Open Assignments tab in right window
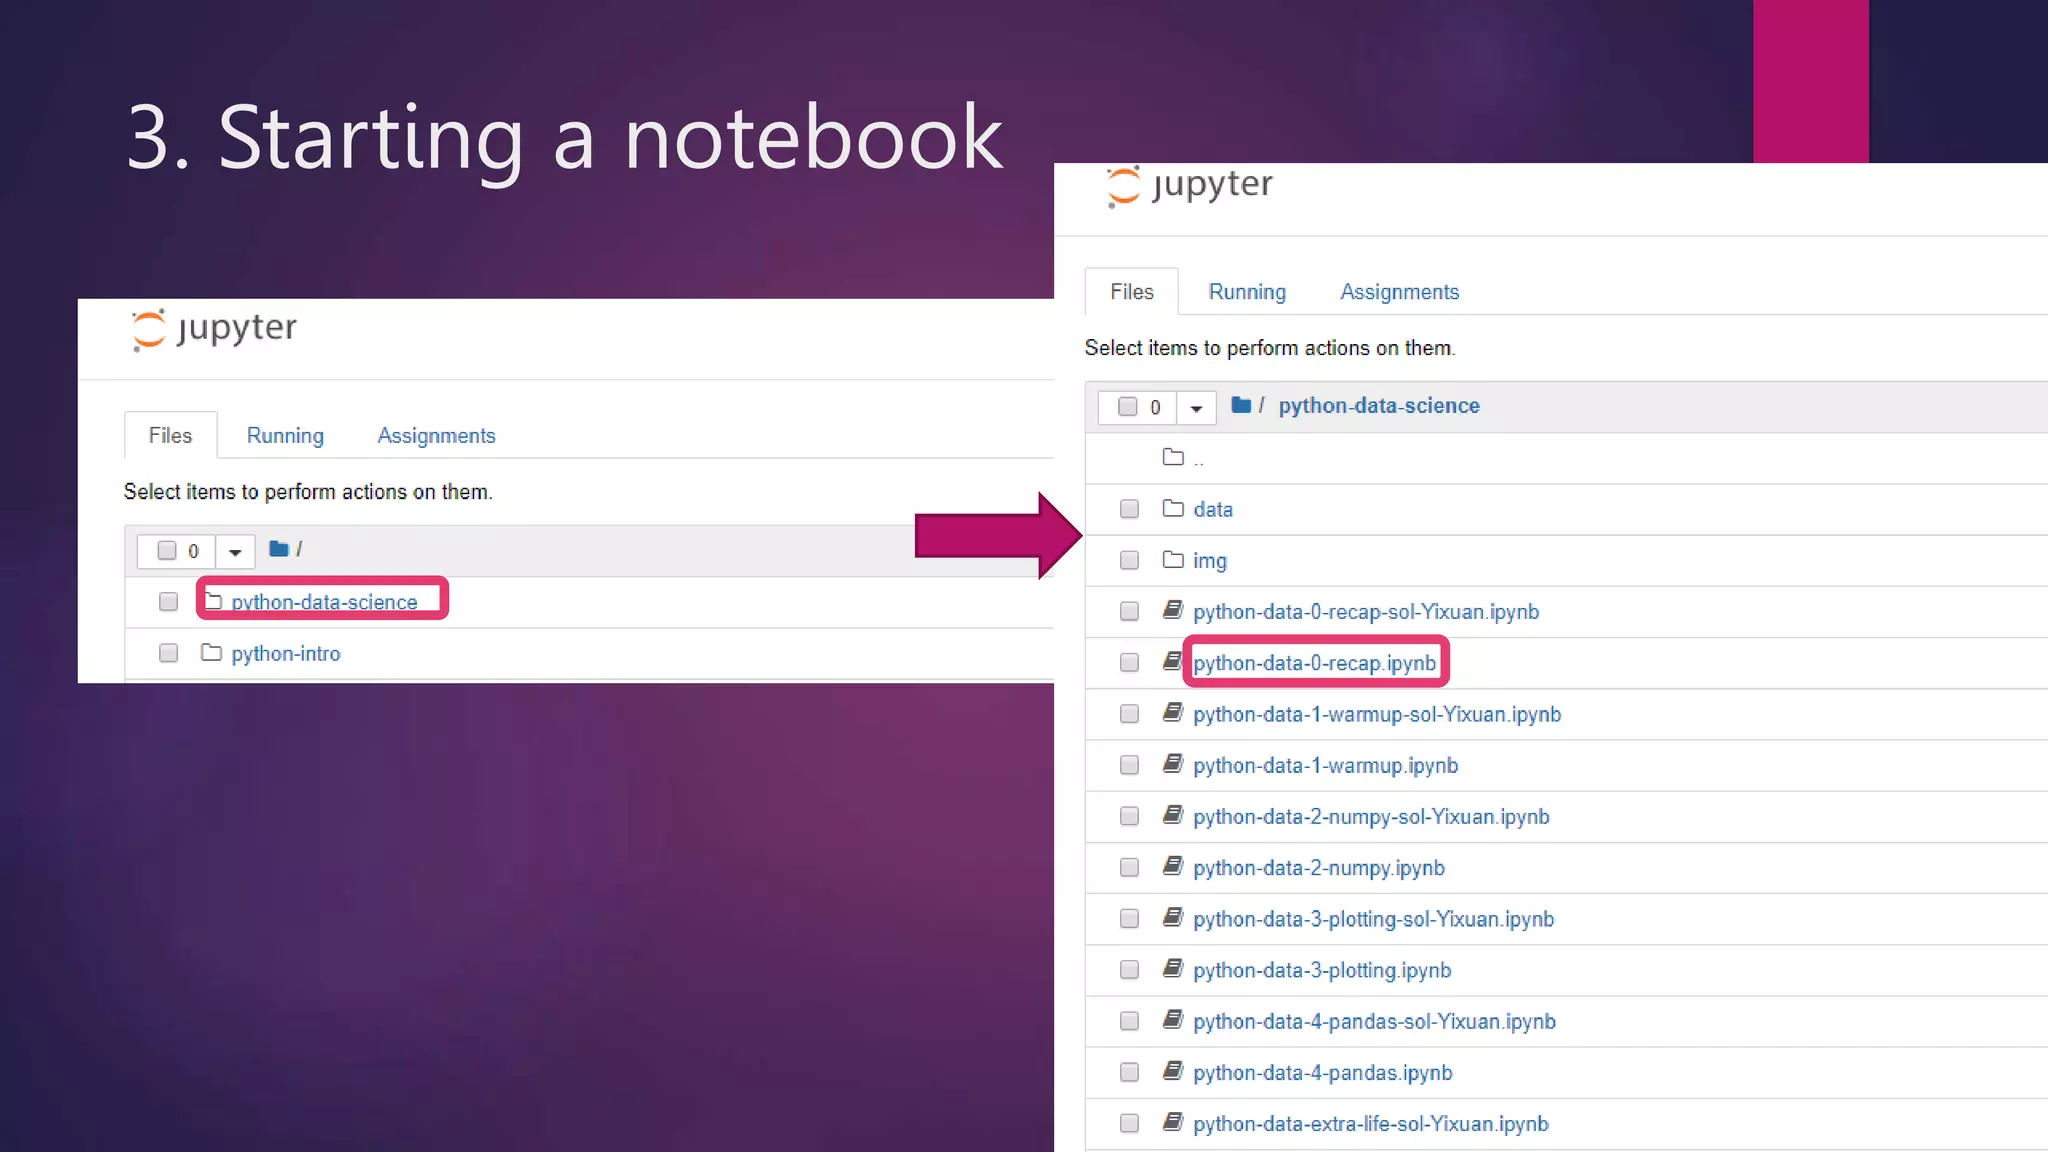This screenshot has width=2048, height=1152. click(x=1399, y=292)
